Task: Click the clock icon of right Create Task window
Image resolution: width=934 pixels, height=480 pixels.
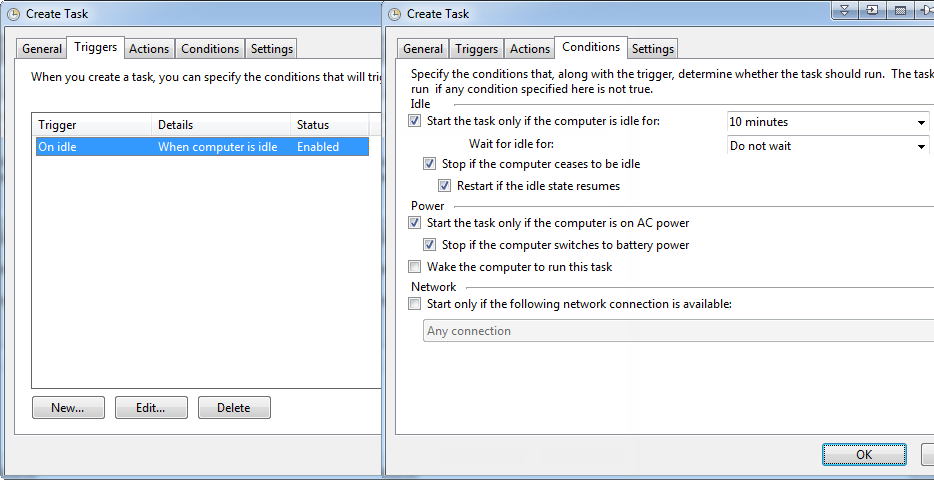Action: pos(394,14)
